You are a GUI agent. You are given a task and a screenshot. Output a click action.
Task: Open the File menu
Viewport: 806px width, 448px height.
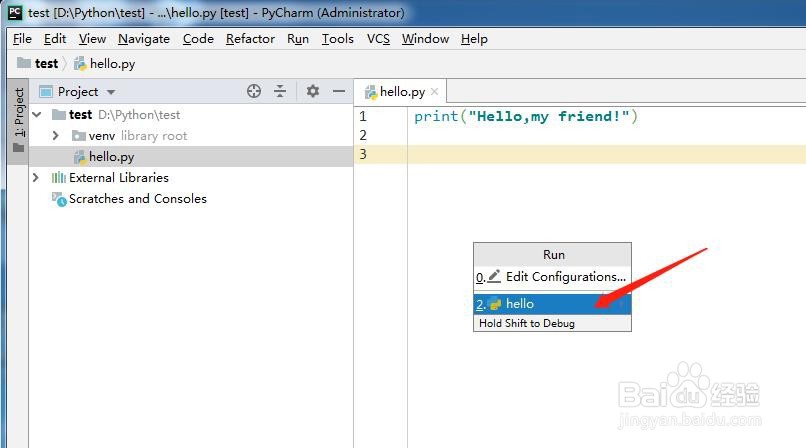coord(22,39)
